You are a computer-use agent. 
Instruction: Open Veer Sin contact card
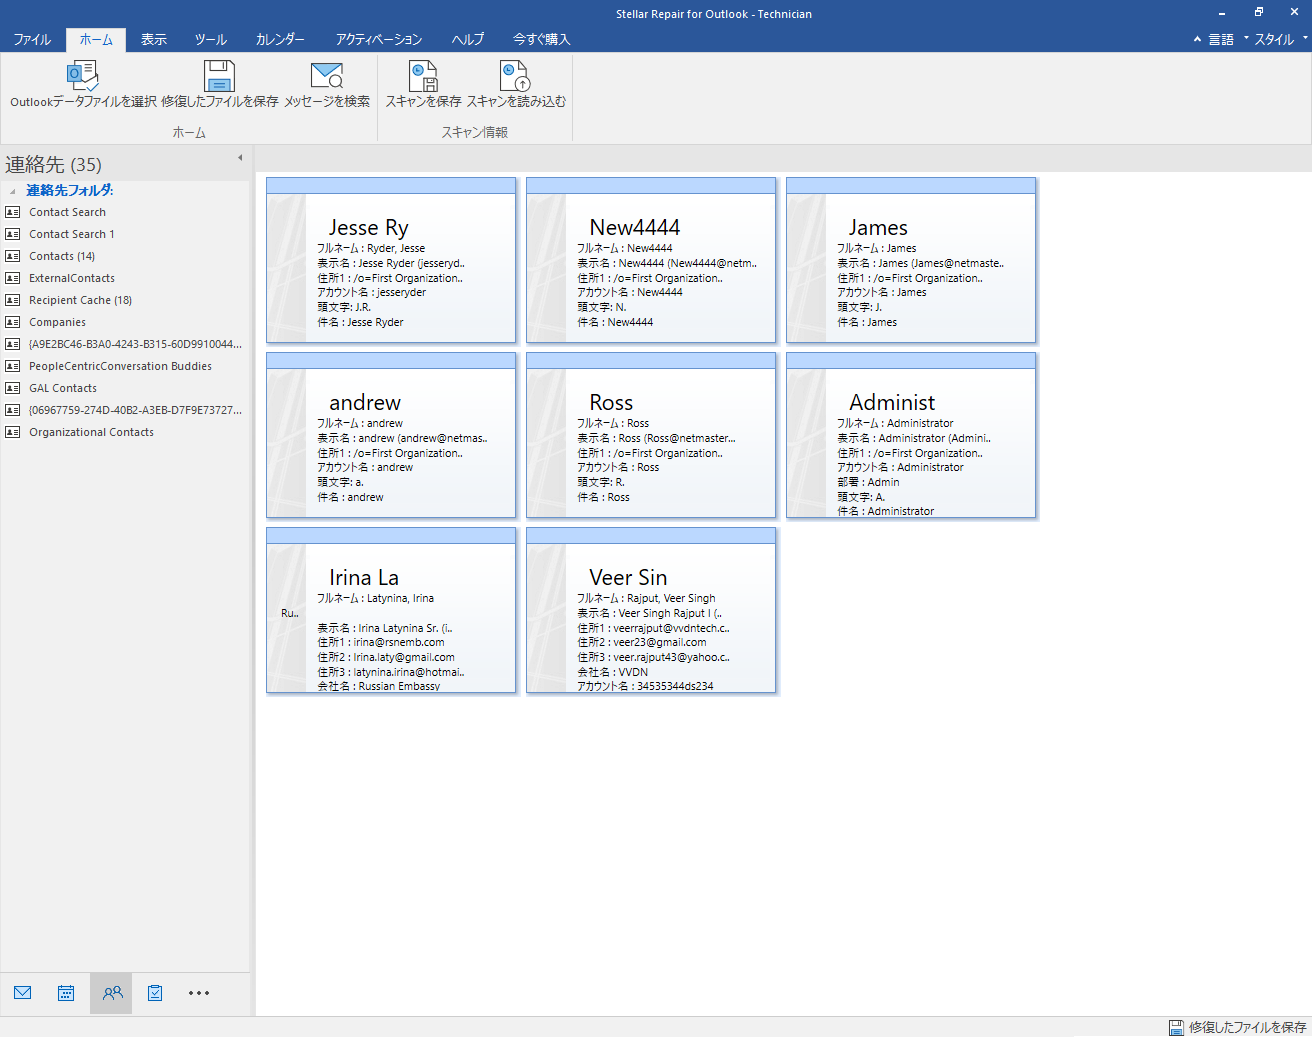651,610
